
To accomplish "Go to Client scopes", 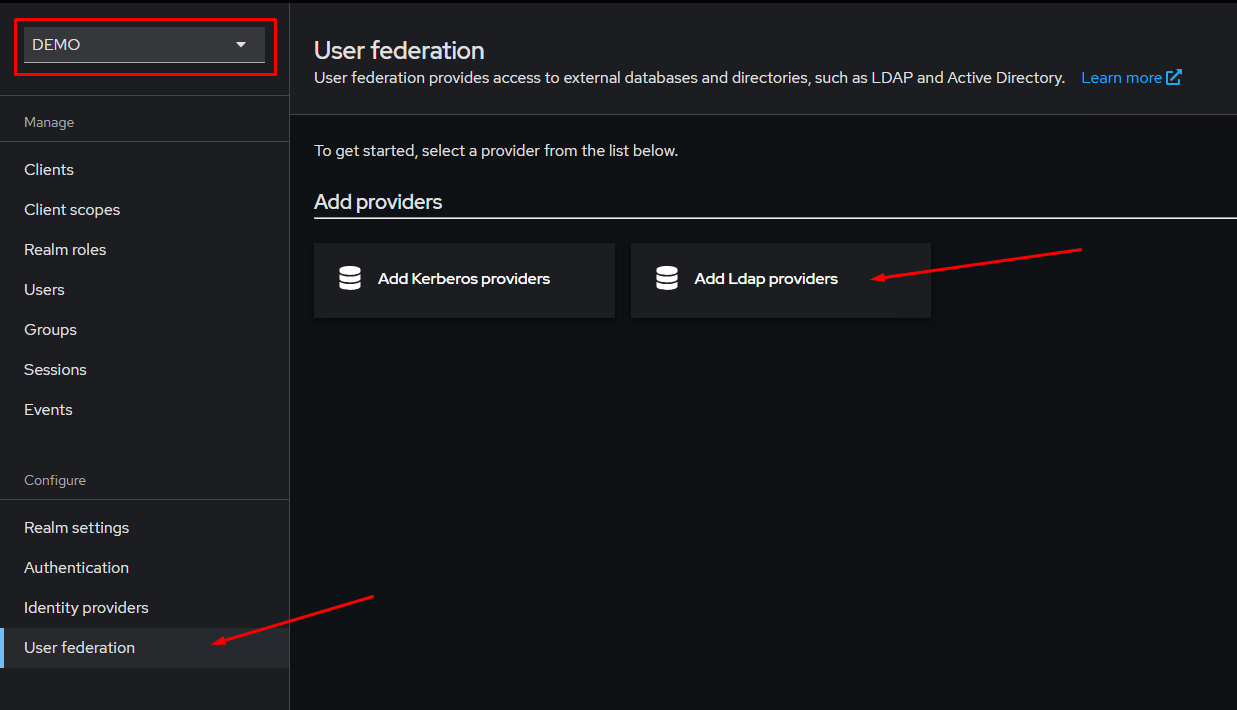I will [x=72, y=210].
